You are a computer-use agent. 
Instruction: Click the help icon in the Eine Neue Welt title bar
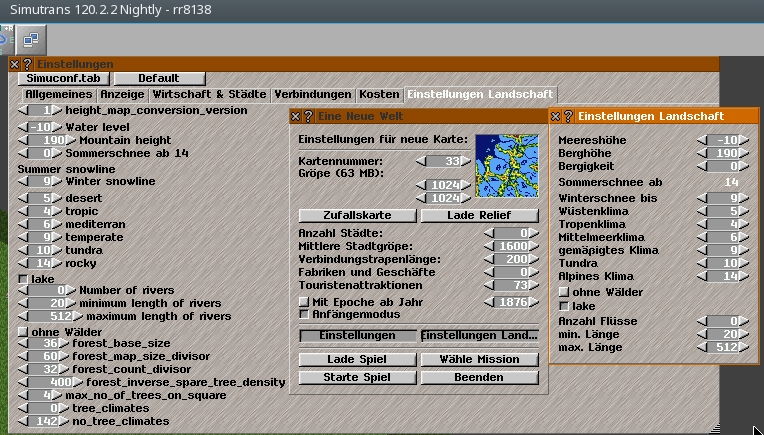tap(308, 117)
